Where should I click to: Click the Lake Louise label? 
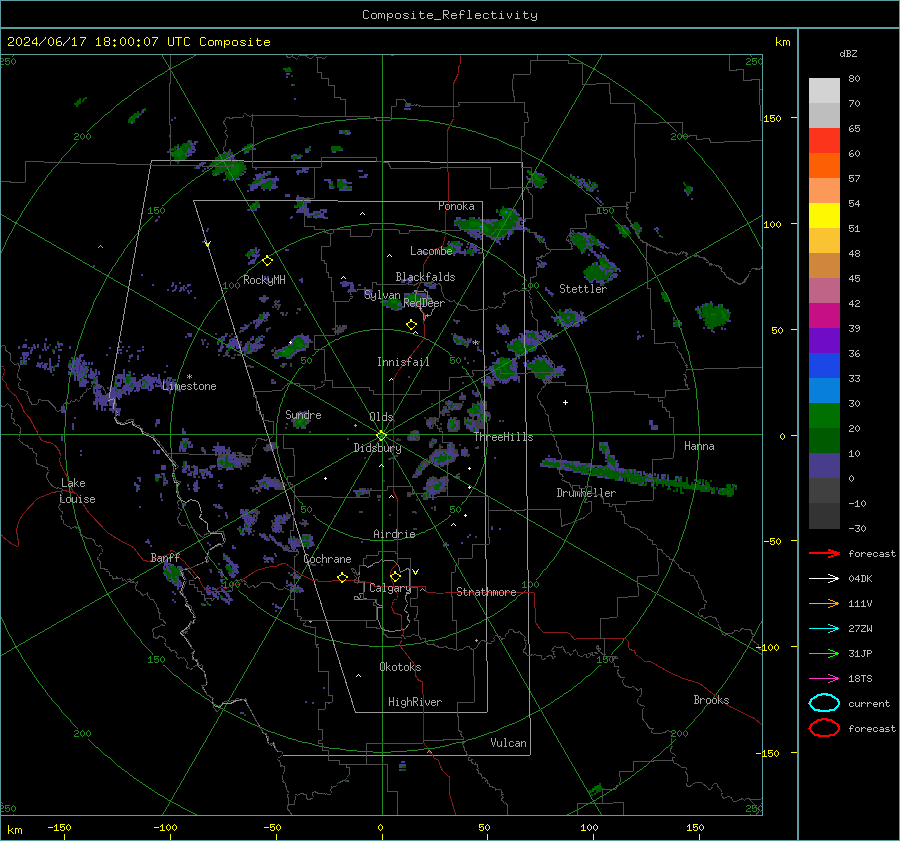pyautogui.click(x=78, y=491)
